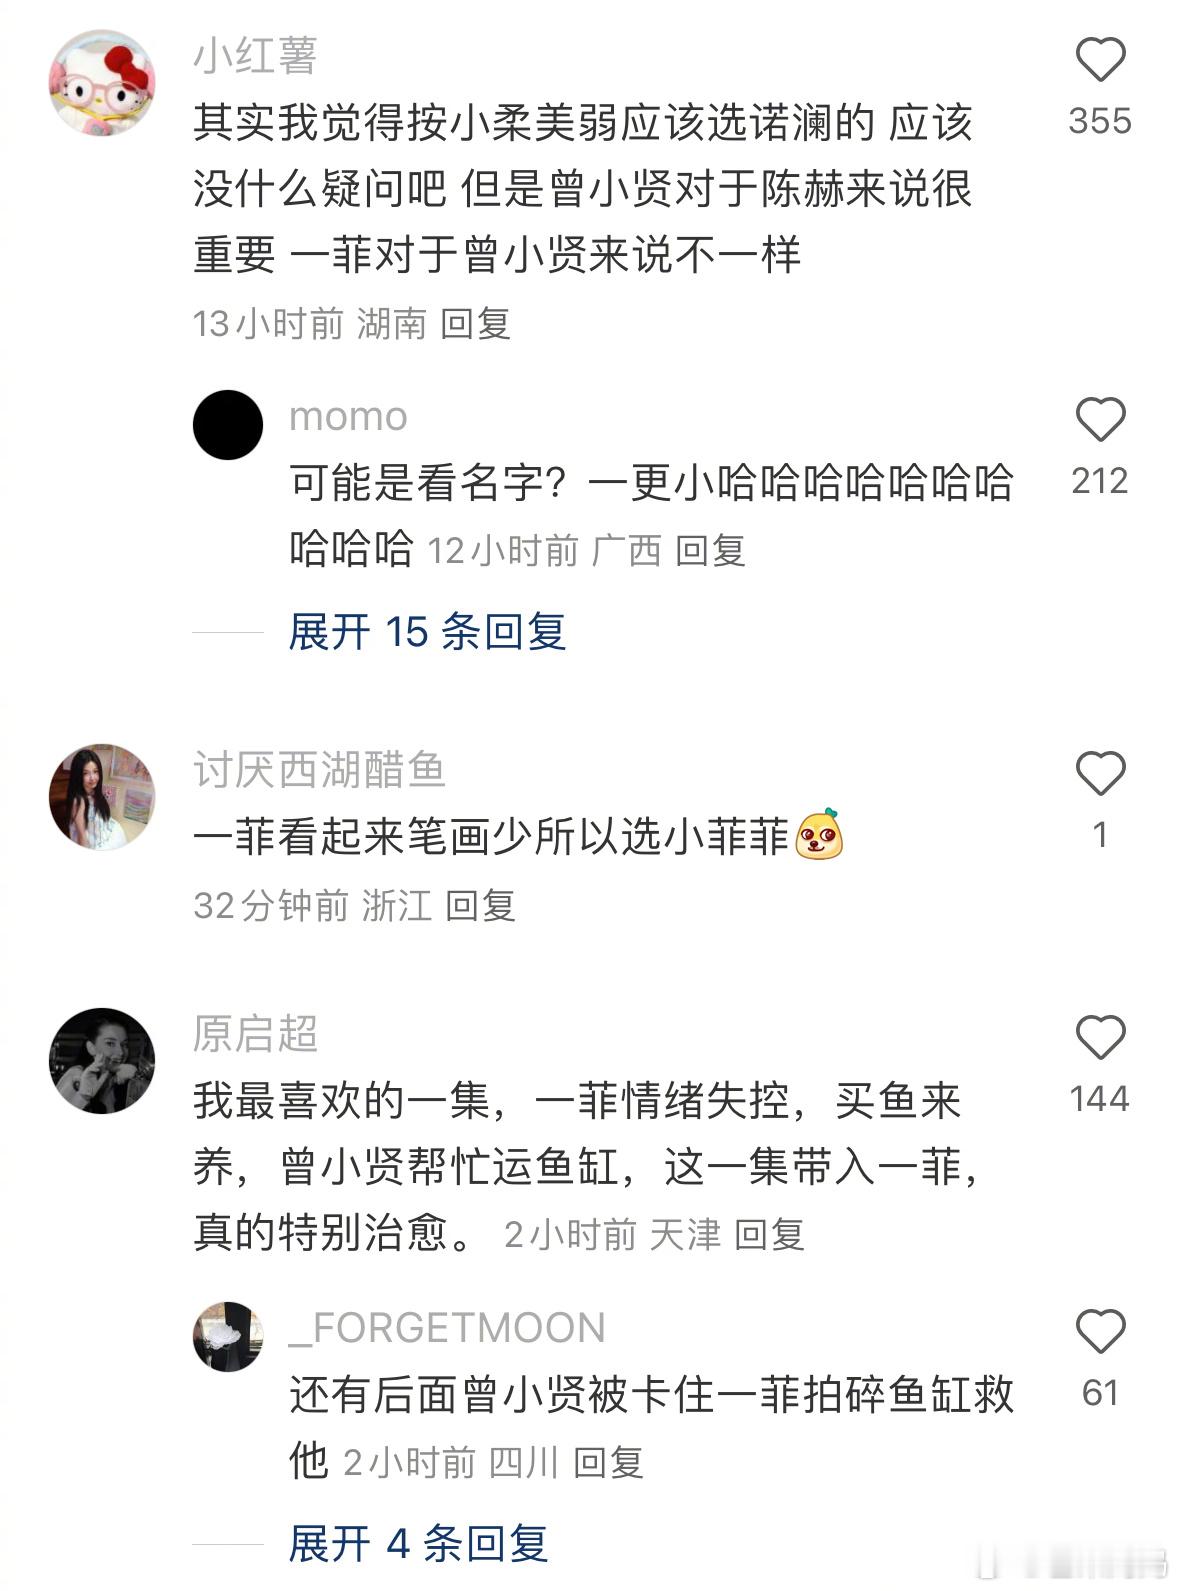Image resolution: width=1179 pixels, height=1591 pixels.
Task: Open 原启超's profile avatar
Action: pos(102,1061)
